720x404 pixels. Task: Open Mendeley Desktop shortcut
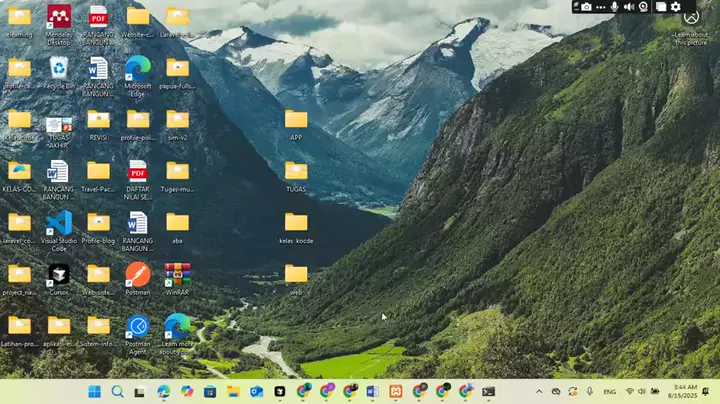58,17
